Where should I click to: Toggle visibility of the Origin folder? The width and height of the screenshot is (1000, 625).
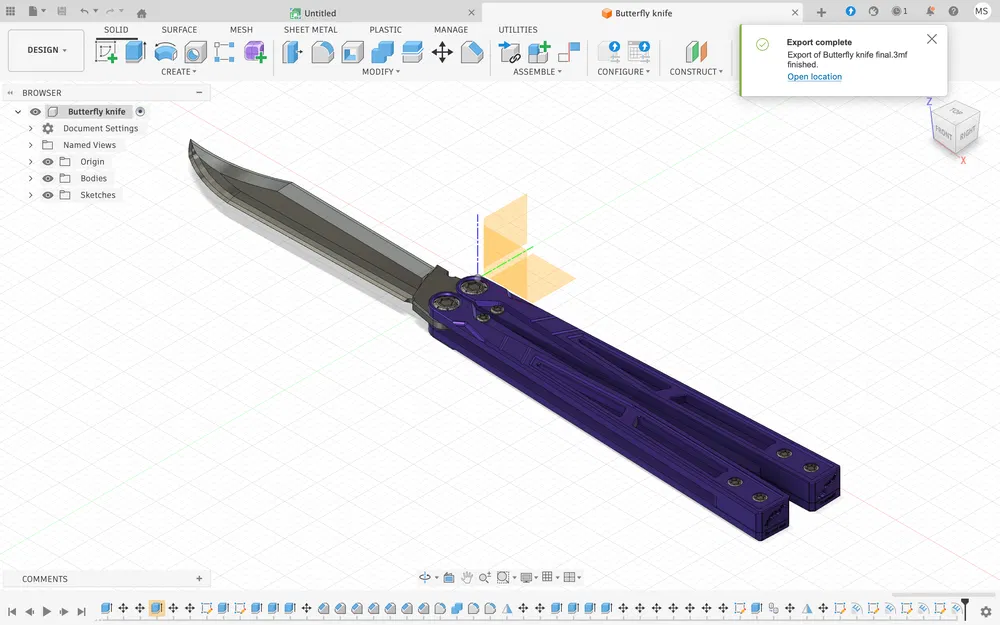tap(47, 161)
